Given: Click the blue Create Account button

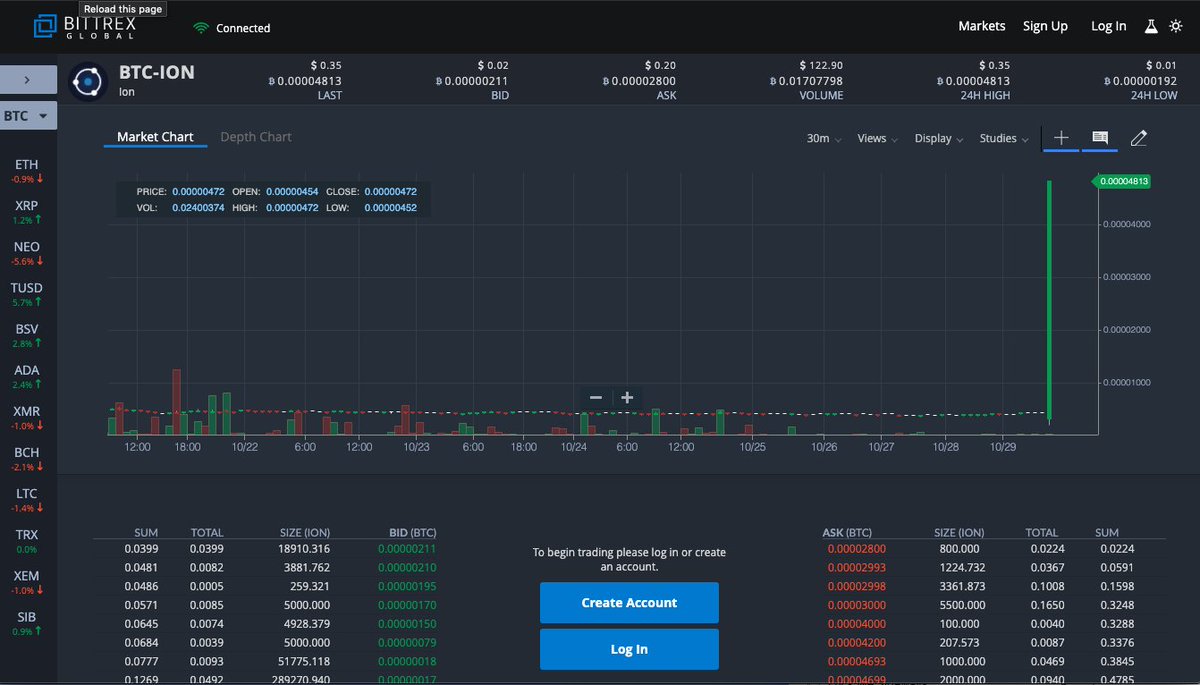Looking at the screenshot, I should [629, 603].
